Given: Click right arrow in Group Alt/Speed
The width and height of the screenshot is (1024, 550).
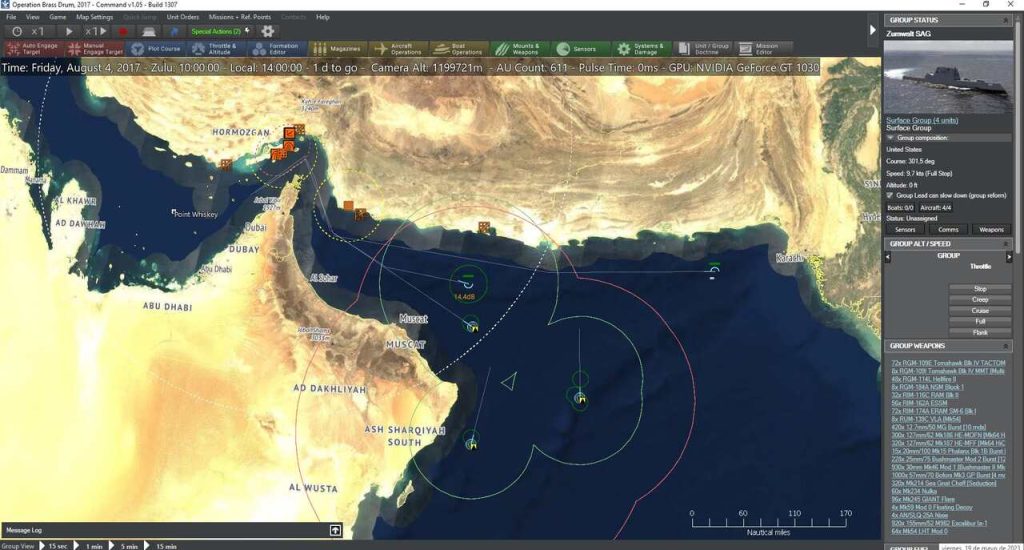Looking at the screenshot, I should coord(1008,257).
